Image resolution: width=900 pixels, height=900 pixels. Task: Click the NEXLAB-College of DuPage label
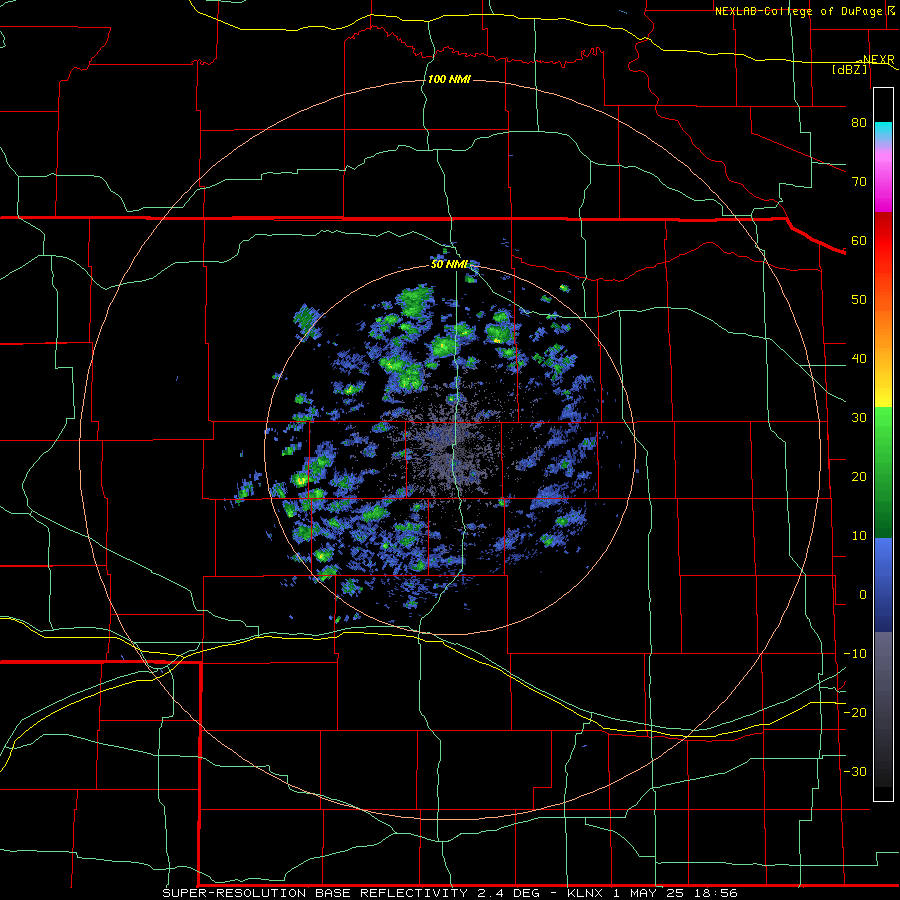[799, 11]
